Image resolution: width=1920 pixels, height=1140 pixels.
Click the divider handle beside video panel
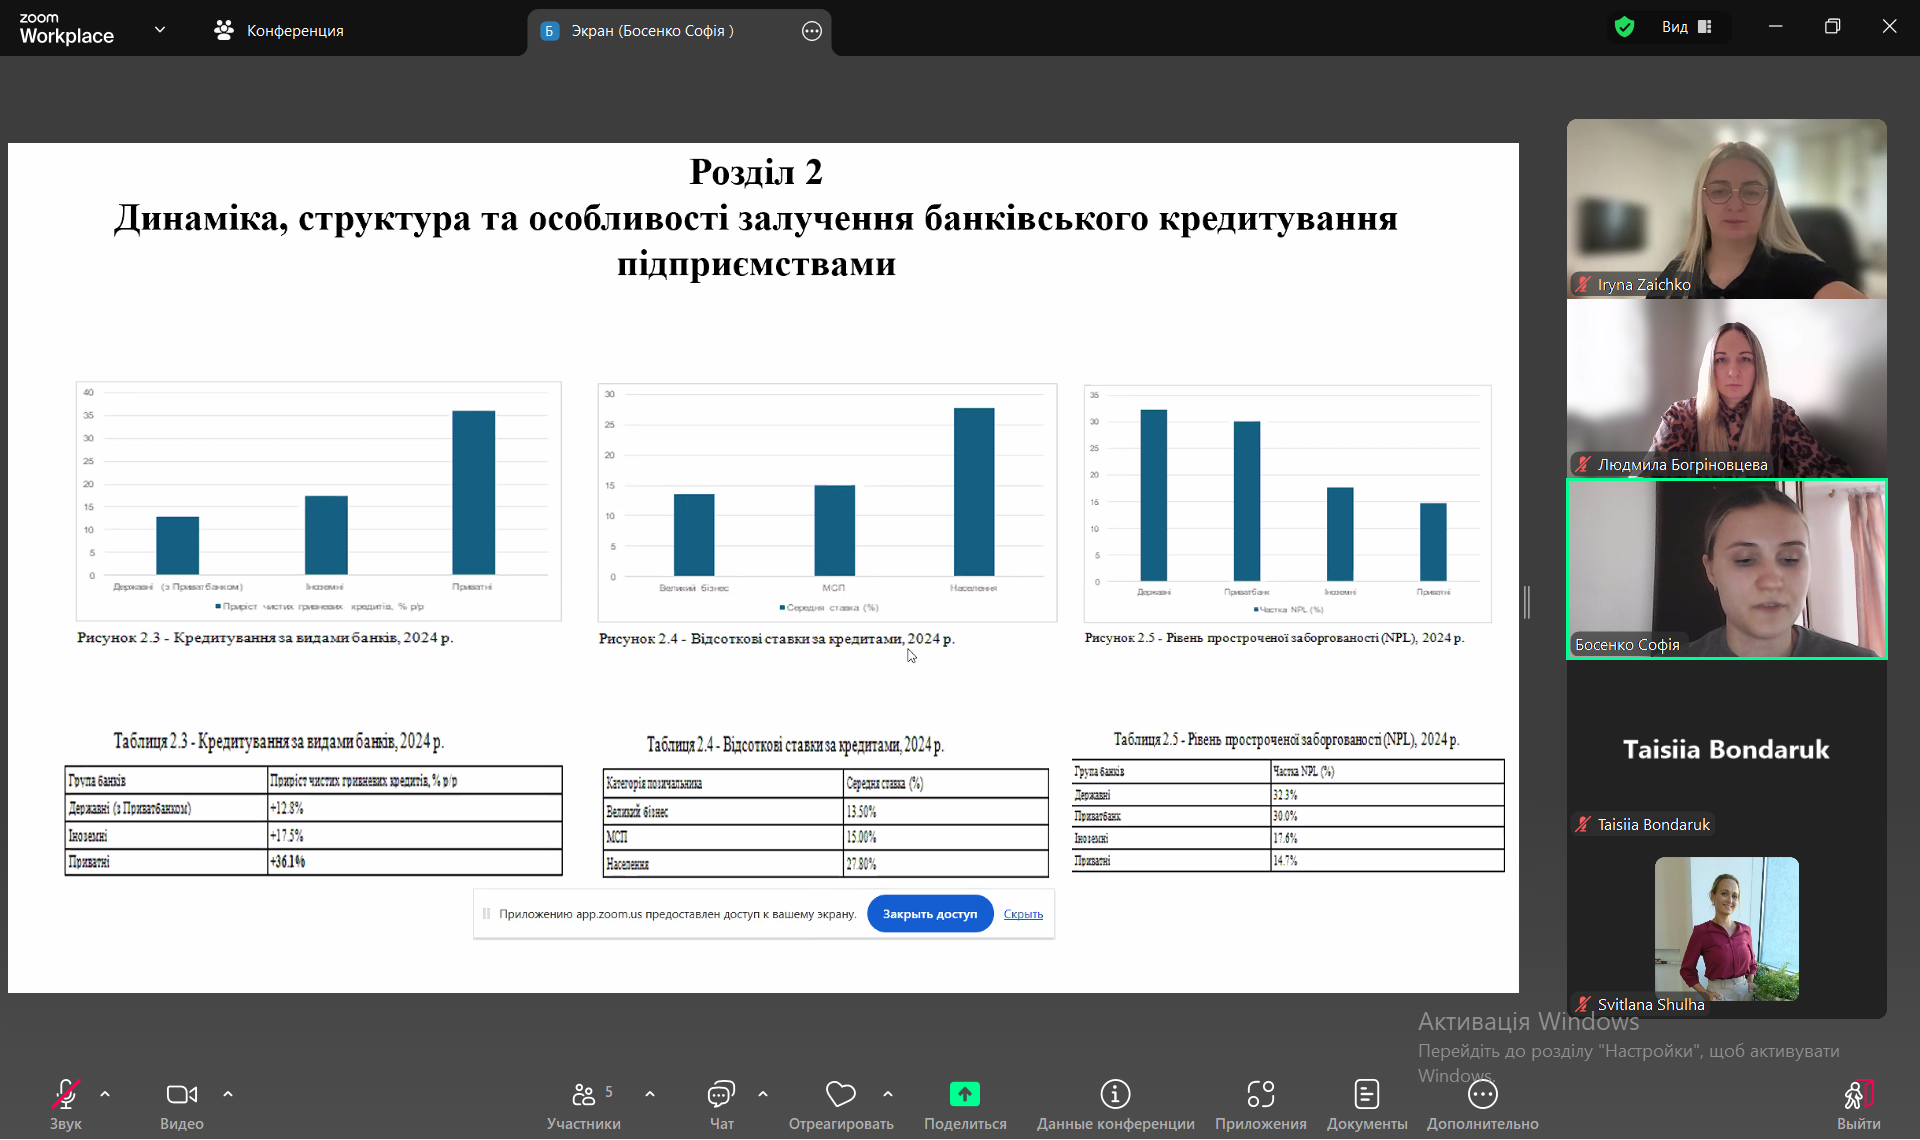[1527, 602]
